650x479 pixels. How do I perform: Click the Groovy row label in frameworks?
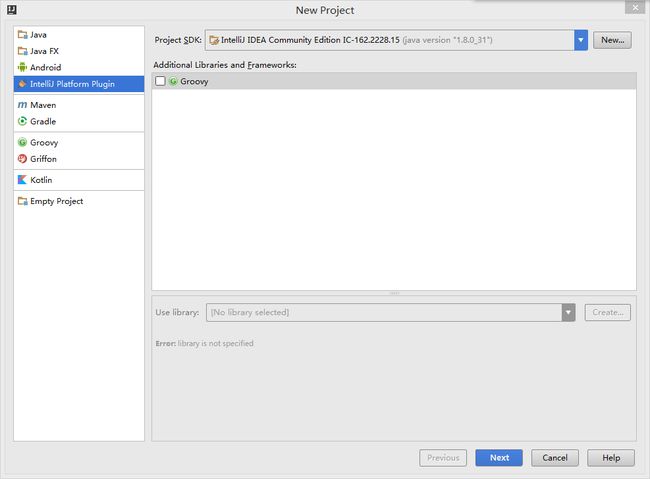click(194, 82)
